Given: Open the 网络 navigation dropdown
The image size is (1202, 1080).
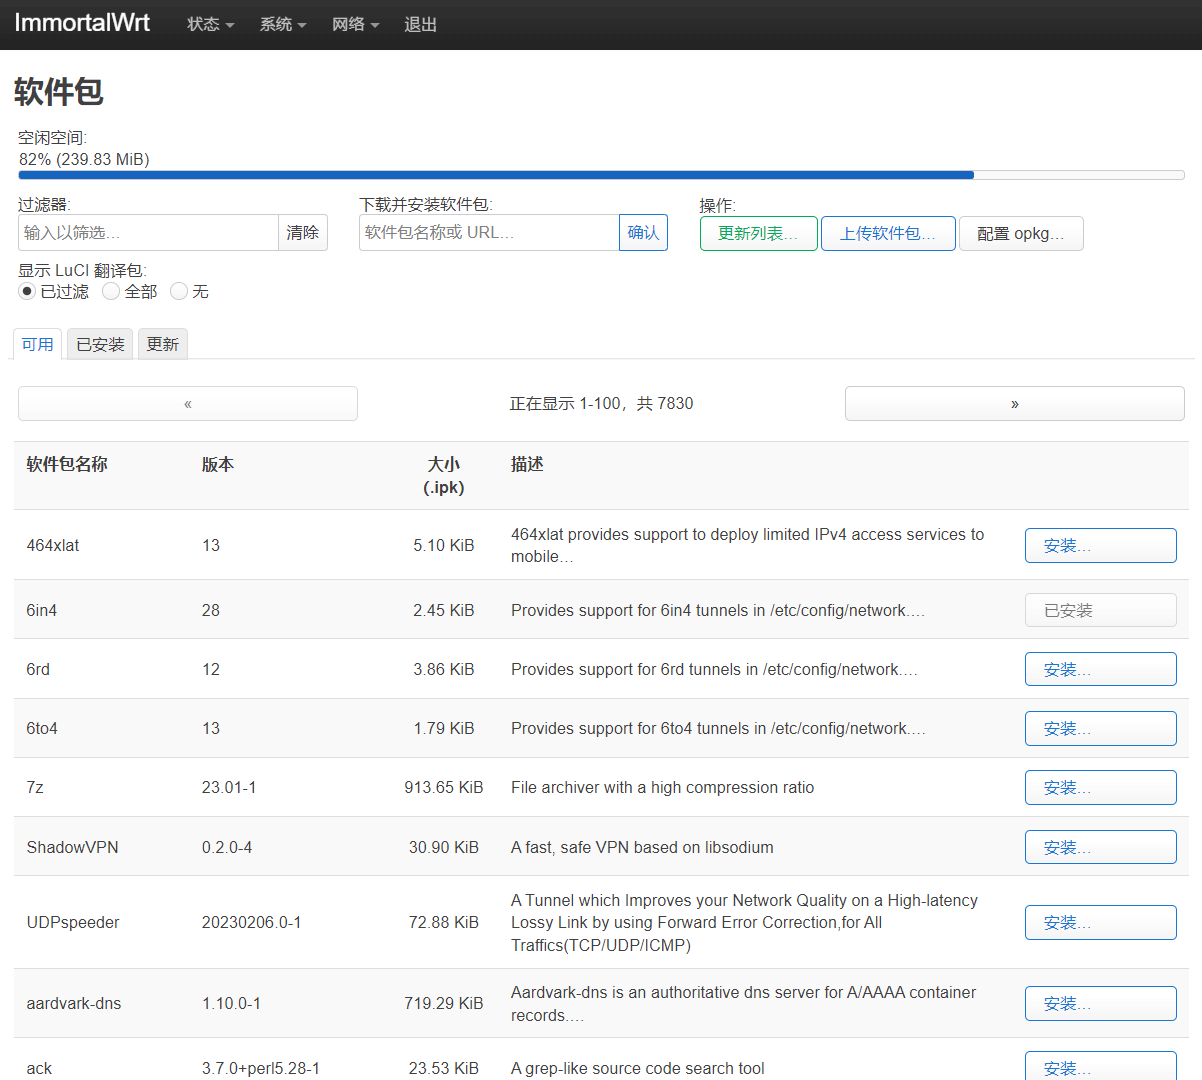Looking at the screenshot, I should [355, 24].
